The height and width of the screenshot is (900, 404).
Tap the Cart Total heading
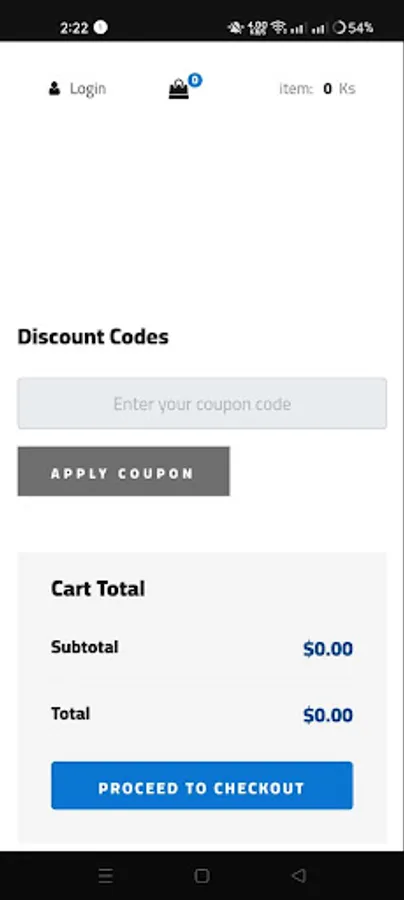coord(98,588)
